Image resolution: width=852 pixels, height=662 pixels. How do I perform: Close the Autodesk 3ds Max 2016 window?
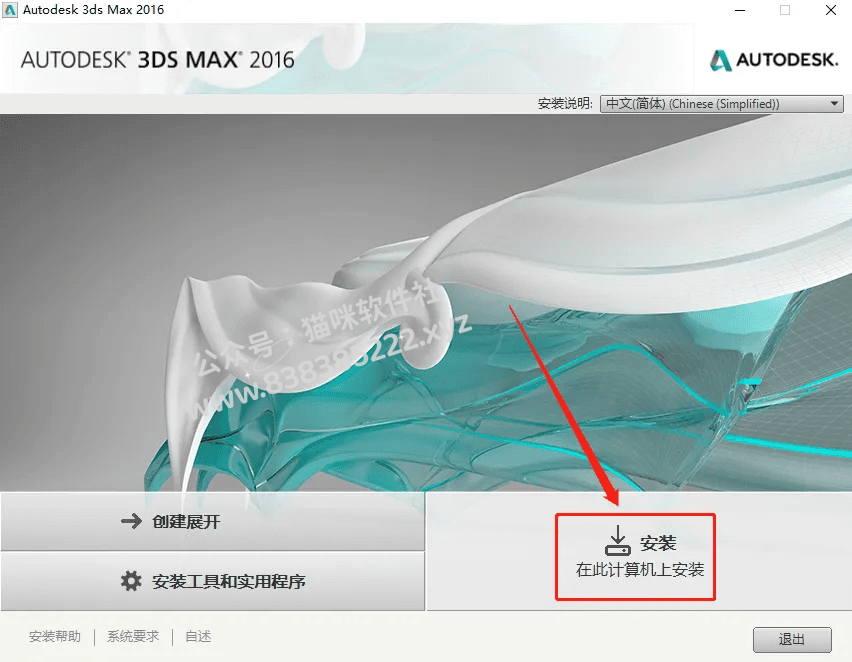(x=831, y=10)
